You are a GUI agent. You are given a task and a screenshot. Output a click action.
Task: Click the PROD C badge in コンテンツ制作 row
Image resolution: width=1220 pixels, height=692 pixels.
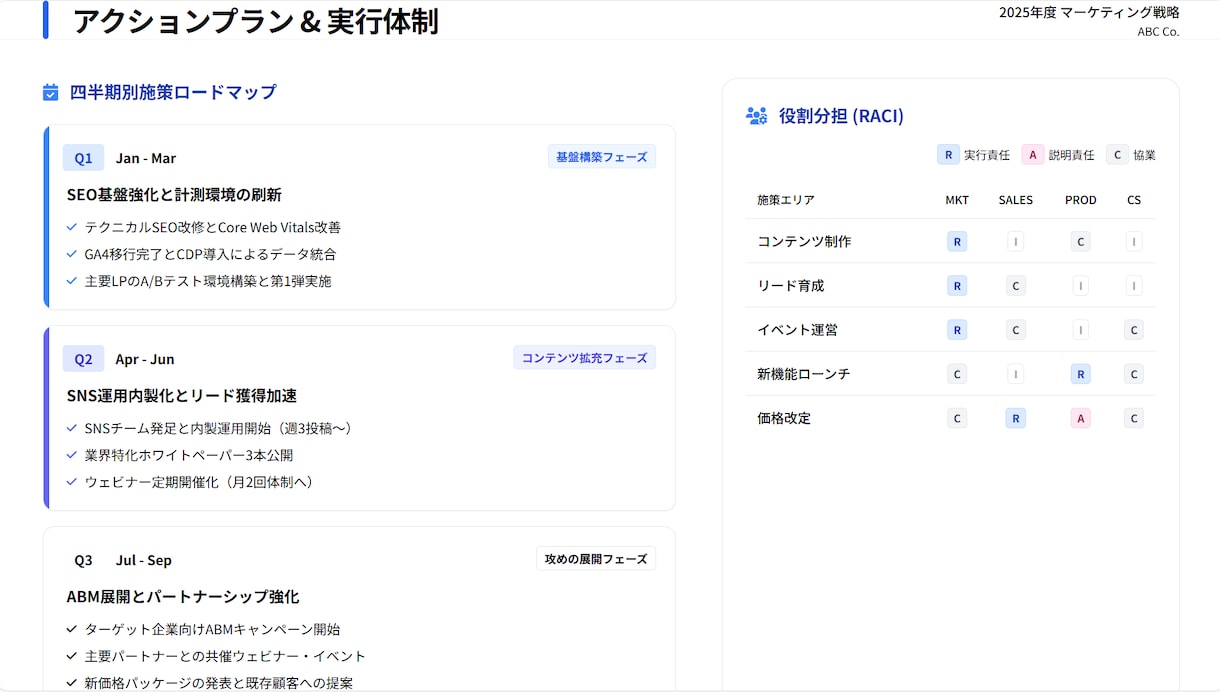pyautogui.click(x=1080, y=241)
